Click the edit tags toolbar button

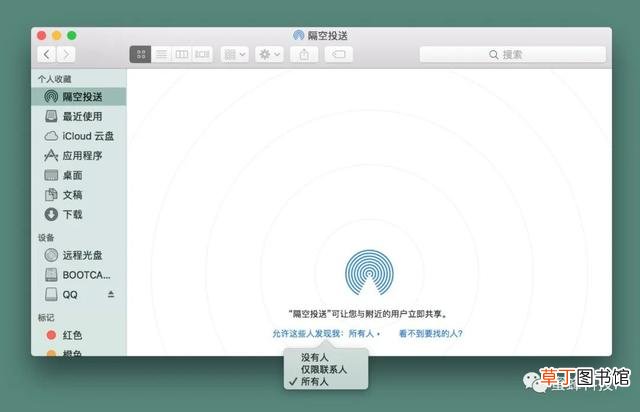(339, 54)
